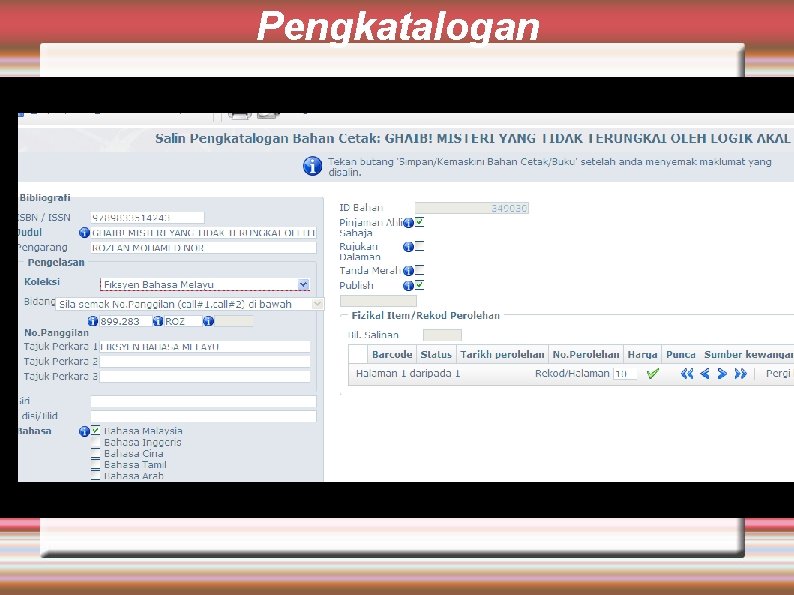Enable the Tanda Merah checkbox
The image size is (794, 595).
[419, 270]
